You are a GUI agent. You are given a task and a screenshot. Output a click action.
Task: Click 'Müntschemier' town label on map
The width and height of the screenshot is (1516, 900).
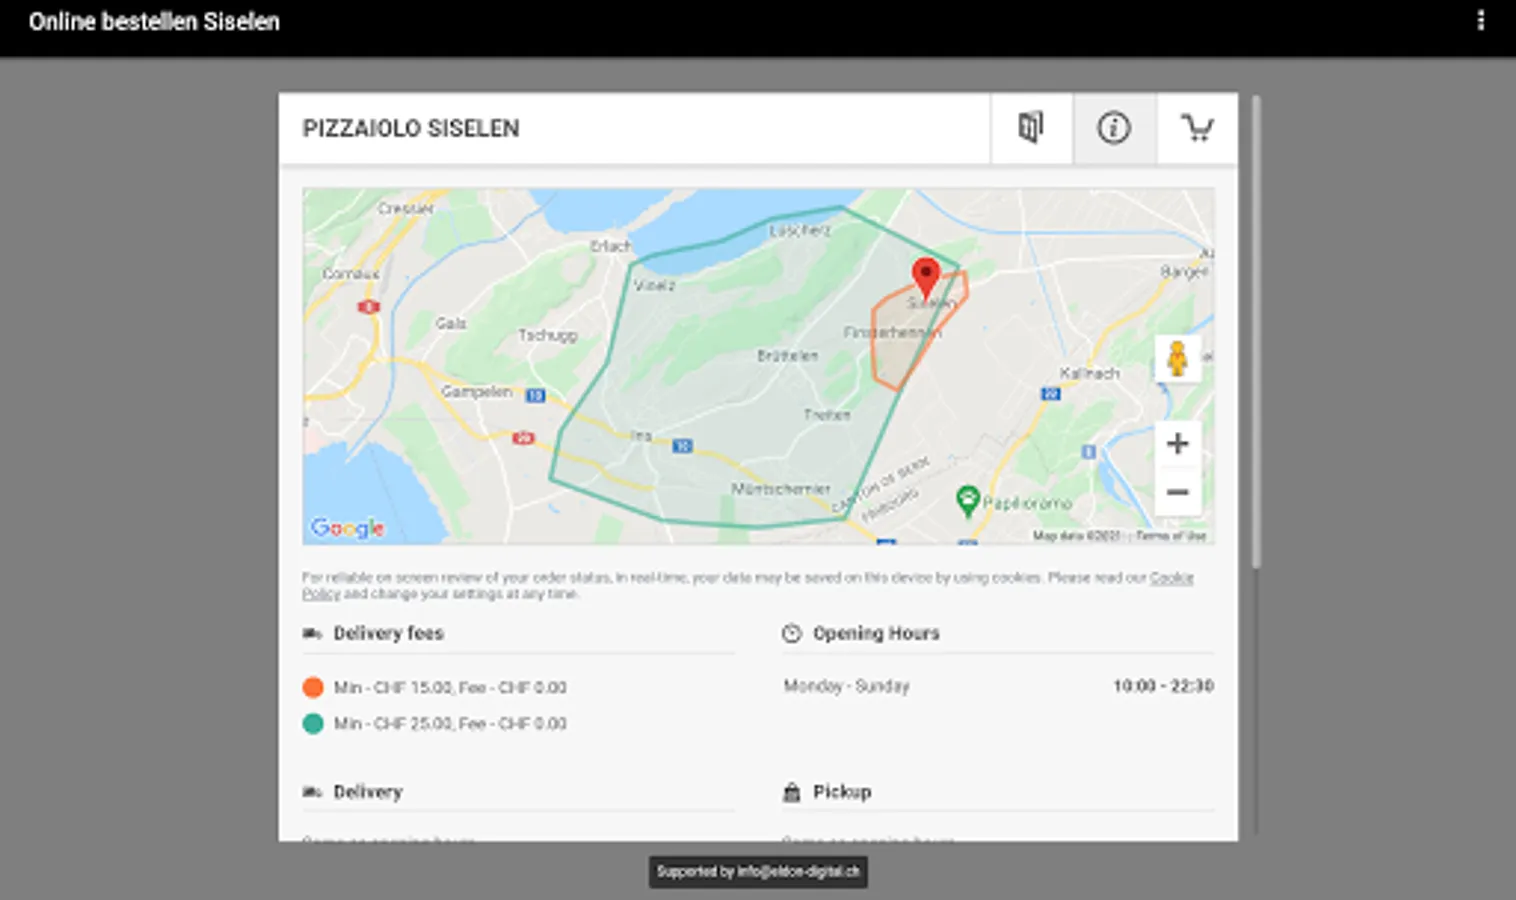point(781,489)
